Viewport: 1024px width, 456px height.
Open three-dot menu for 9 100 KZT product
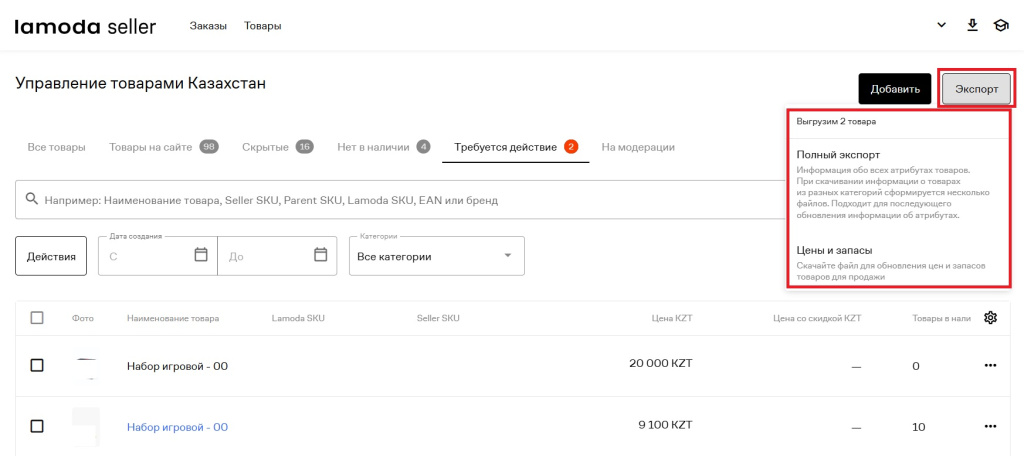[991, 427]
